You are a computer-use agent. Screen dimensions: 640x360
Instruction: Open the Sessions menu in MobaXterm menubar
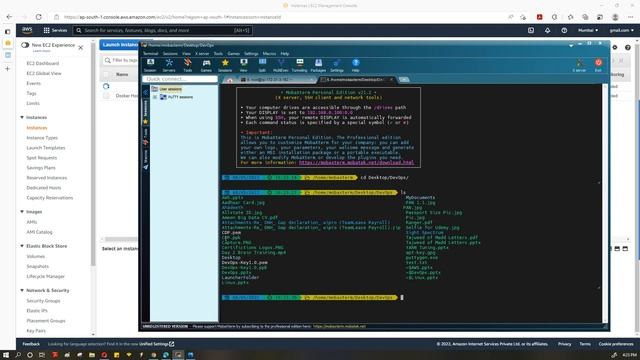(170, 53)
